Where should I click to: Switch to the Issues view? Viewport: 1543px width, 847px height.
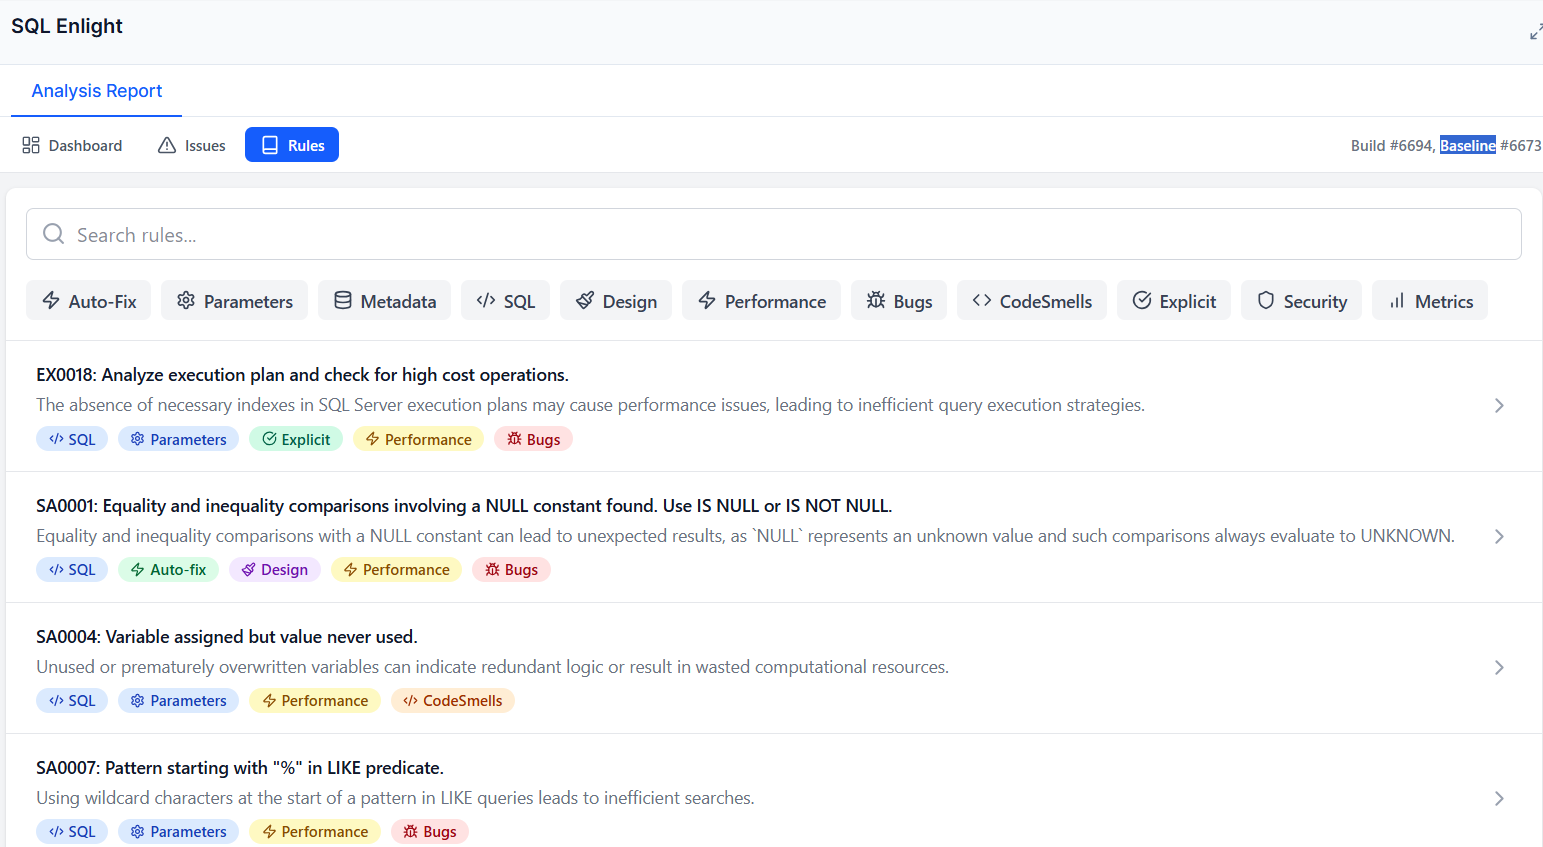[192, 145]
